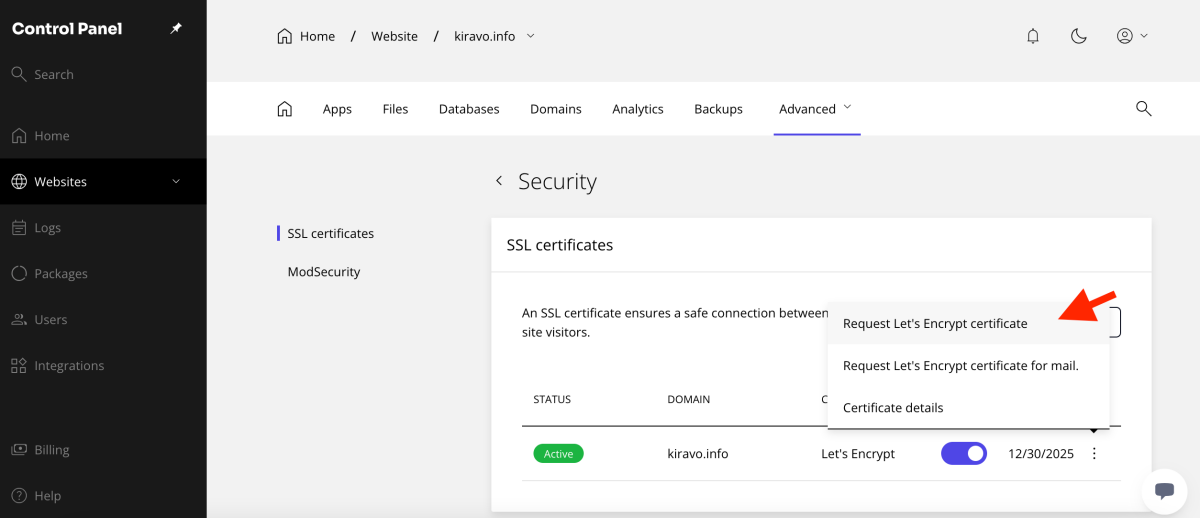Select Request Let's Encrypt certificate
The width and height of the screenshot is (1200, 518).
point(935,324)
